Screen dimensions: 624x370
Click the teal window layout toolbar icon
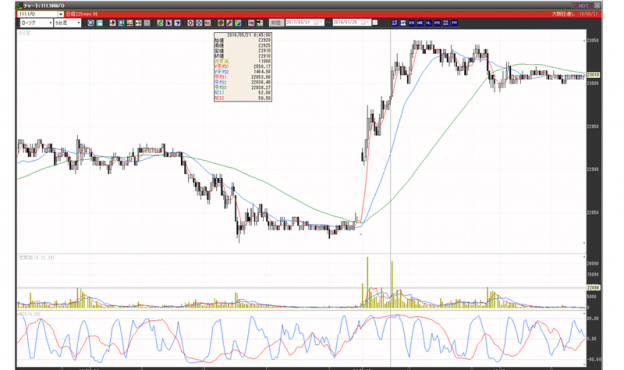pyautogui.click(x=99, y=23)
